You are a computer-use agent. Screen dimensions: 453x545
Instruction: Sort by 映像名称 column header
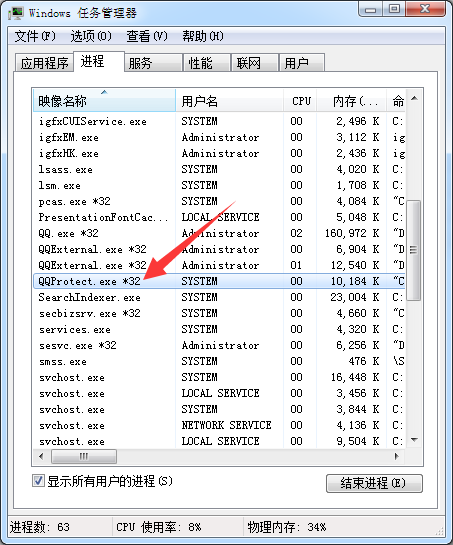point(104,100)
